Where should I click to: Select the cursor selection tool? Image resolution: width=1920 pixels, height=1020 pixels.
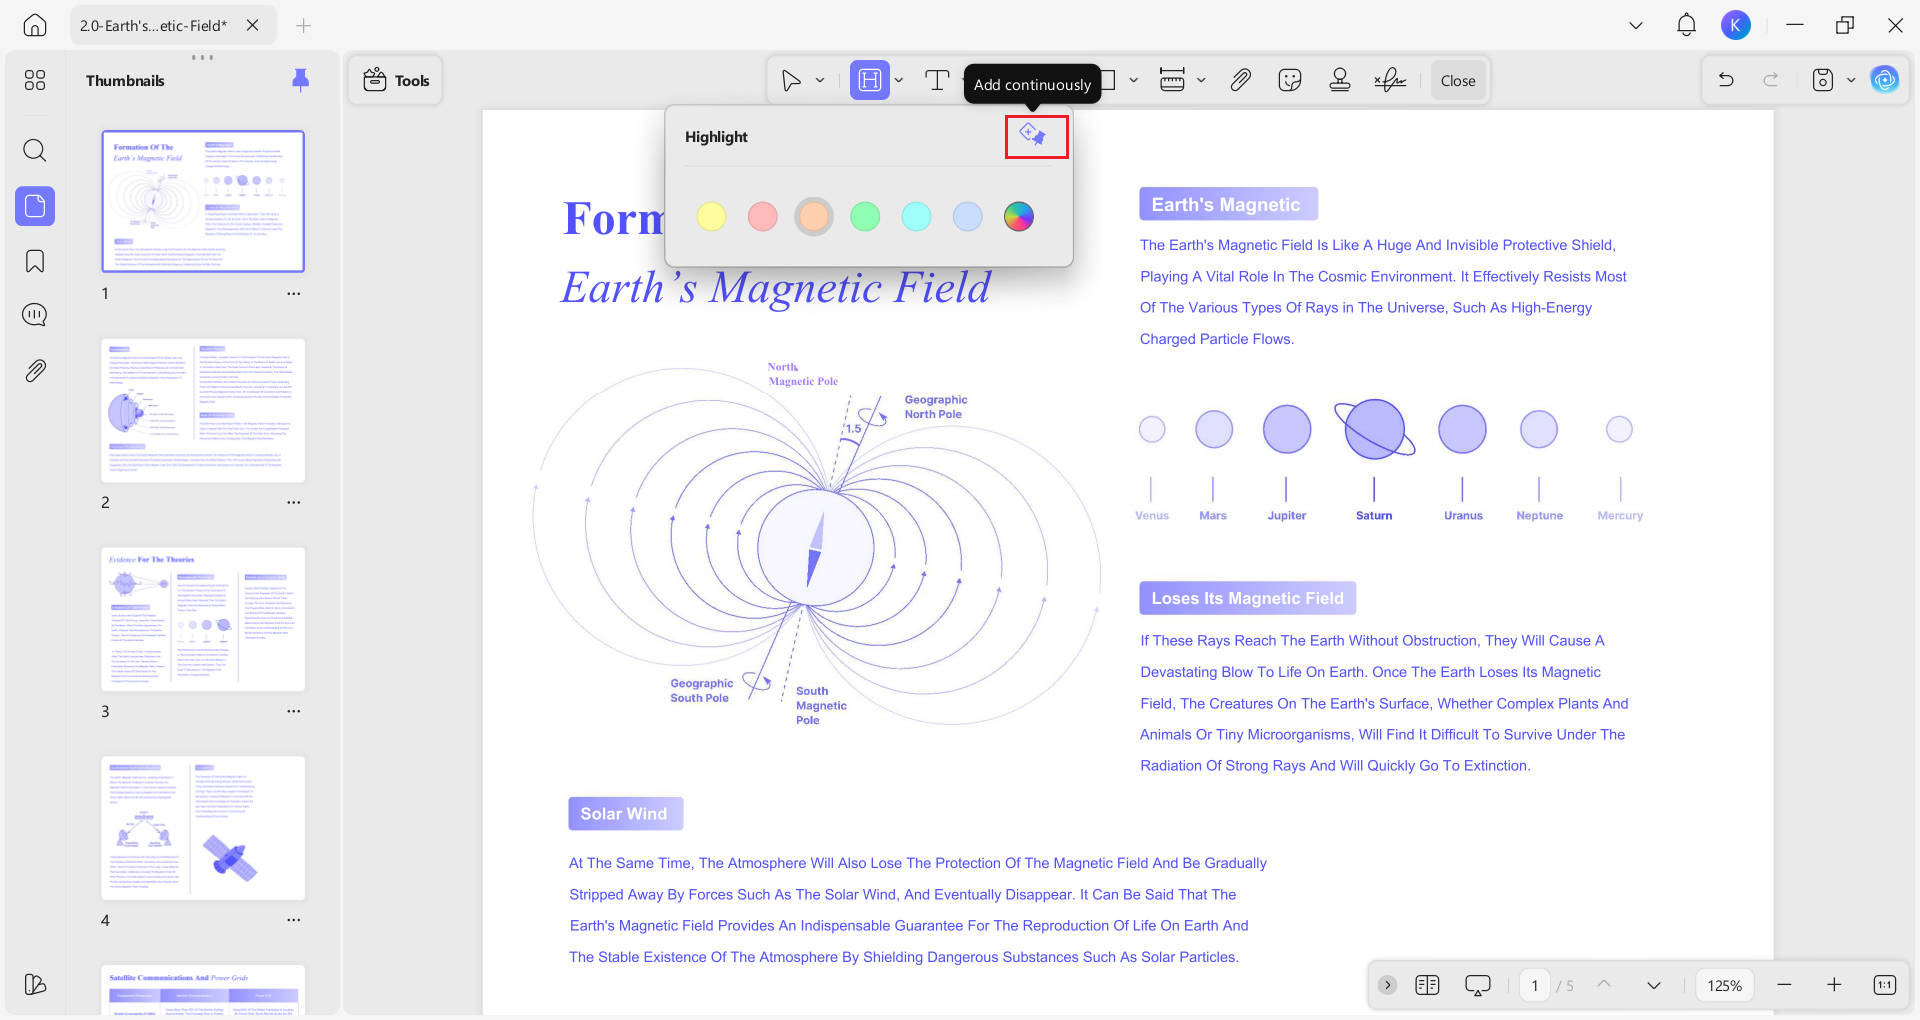(x=791, y=81)
